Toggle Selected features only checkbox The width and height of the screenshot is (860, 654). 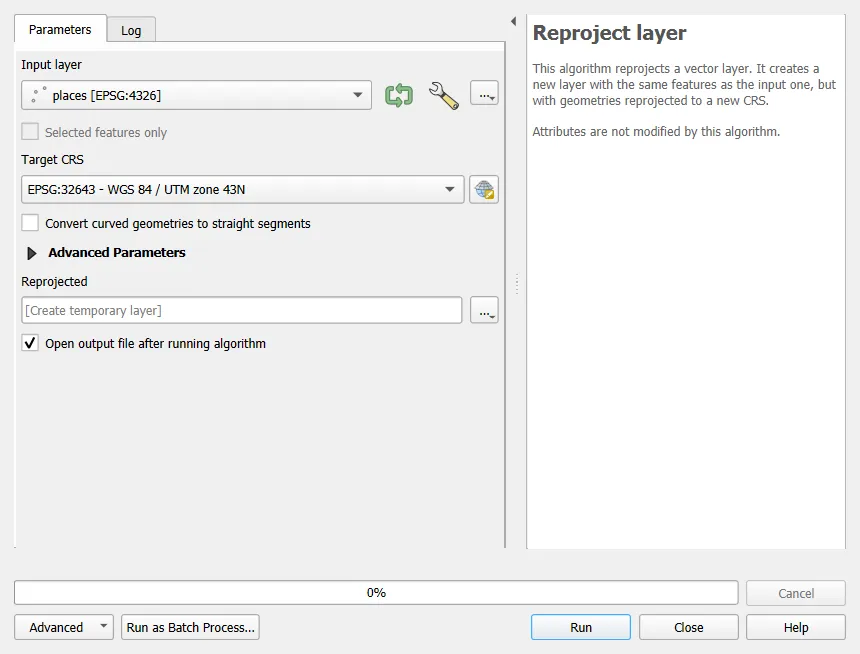click(x=30, y=132)
